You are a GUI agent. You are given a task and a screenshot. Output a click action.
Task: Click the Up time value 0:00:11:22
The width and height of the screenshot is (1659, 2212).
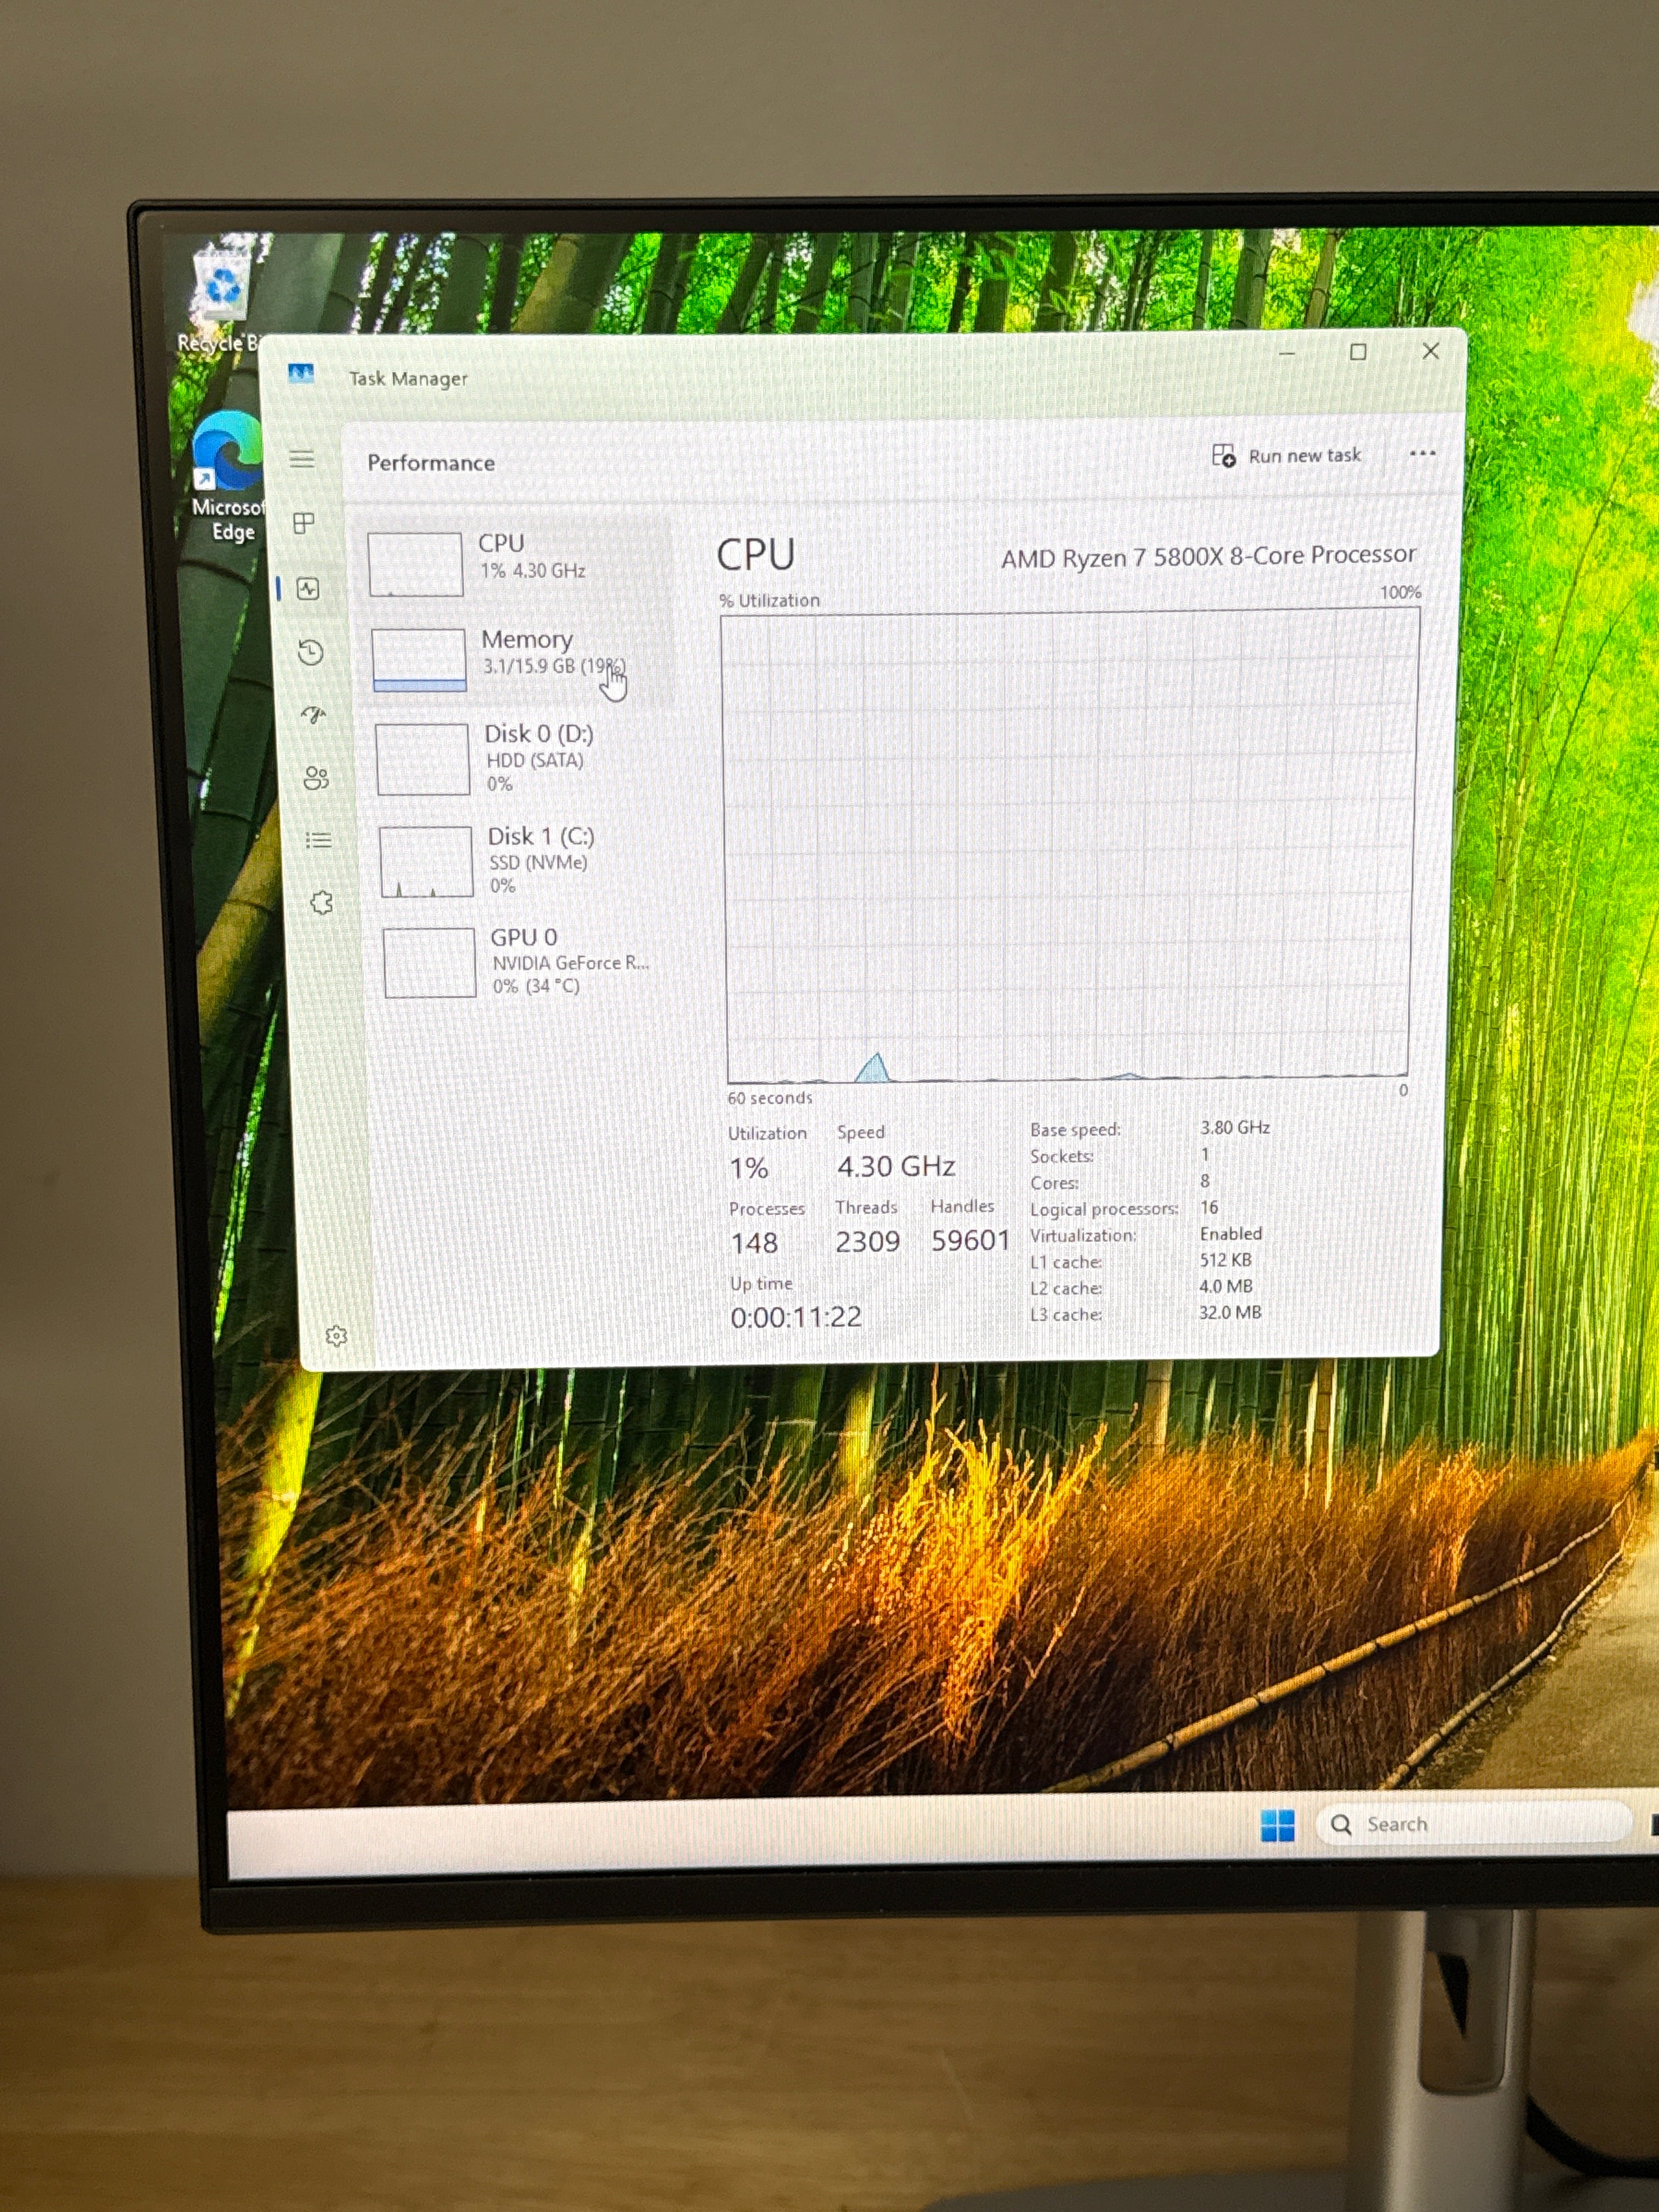click(x=796, y=1317)
